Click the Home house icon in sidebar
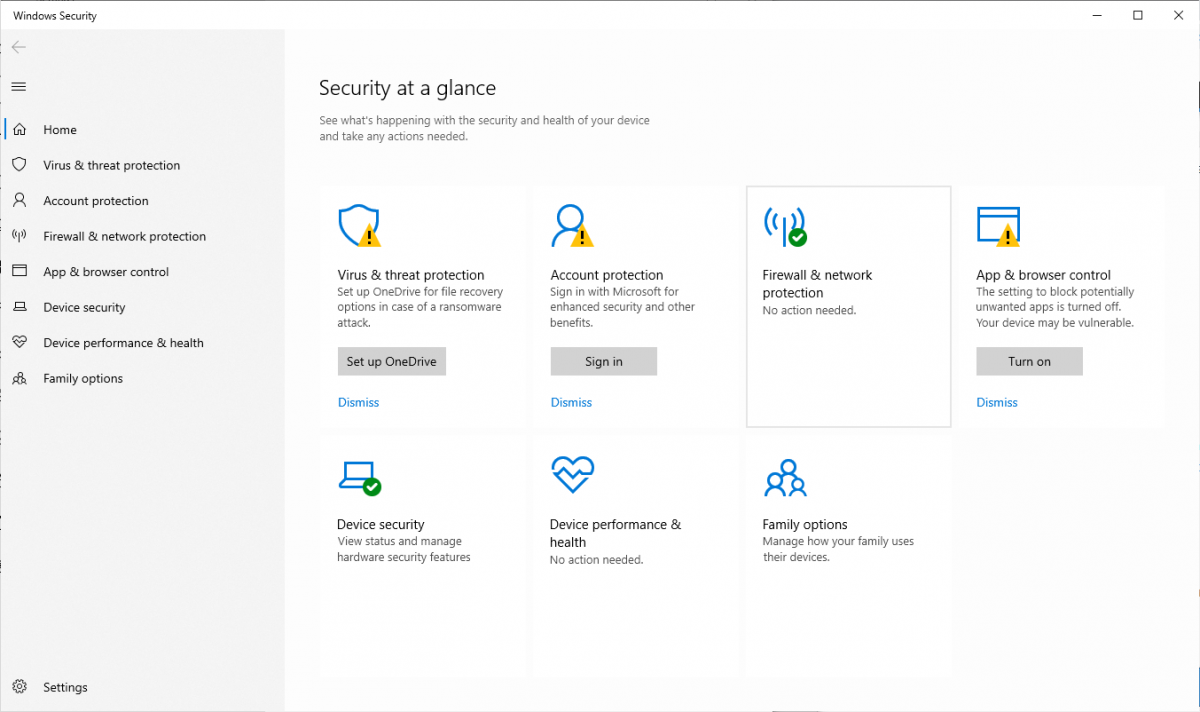1200x712 pixels. 19,129
